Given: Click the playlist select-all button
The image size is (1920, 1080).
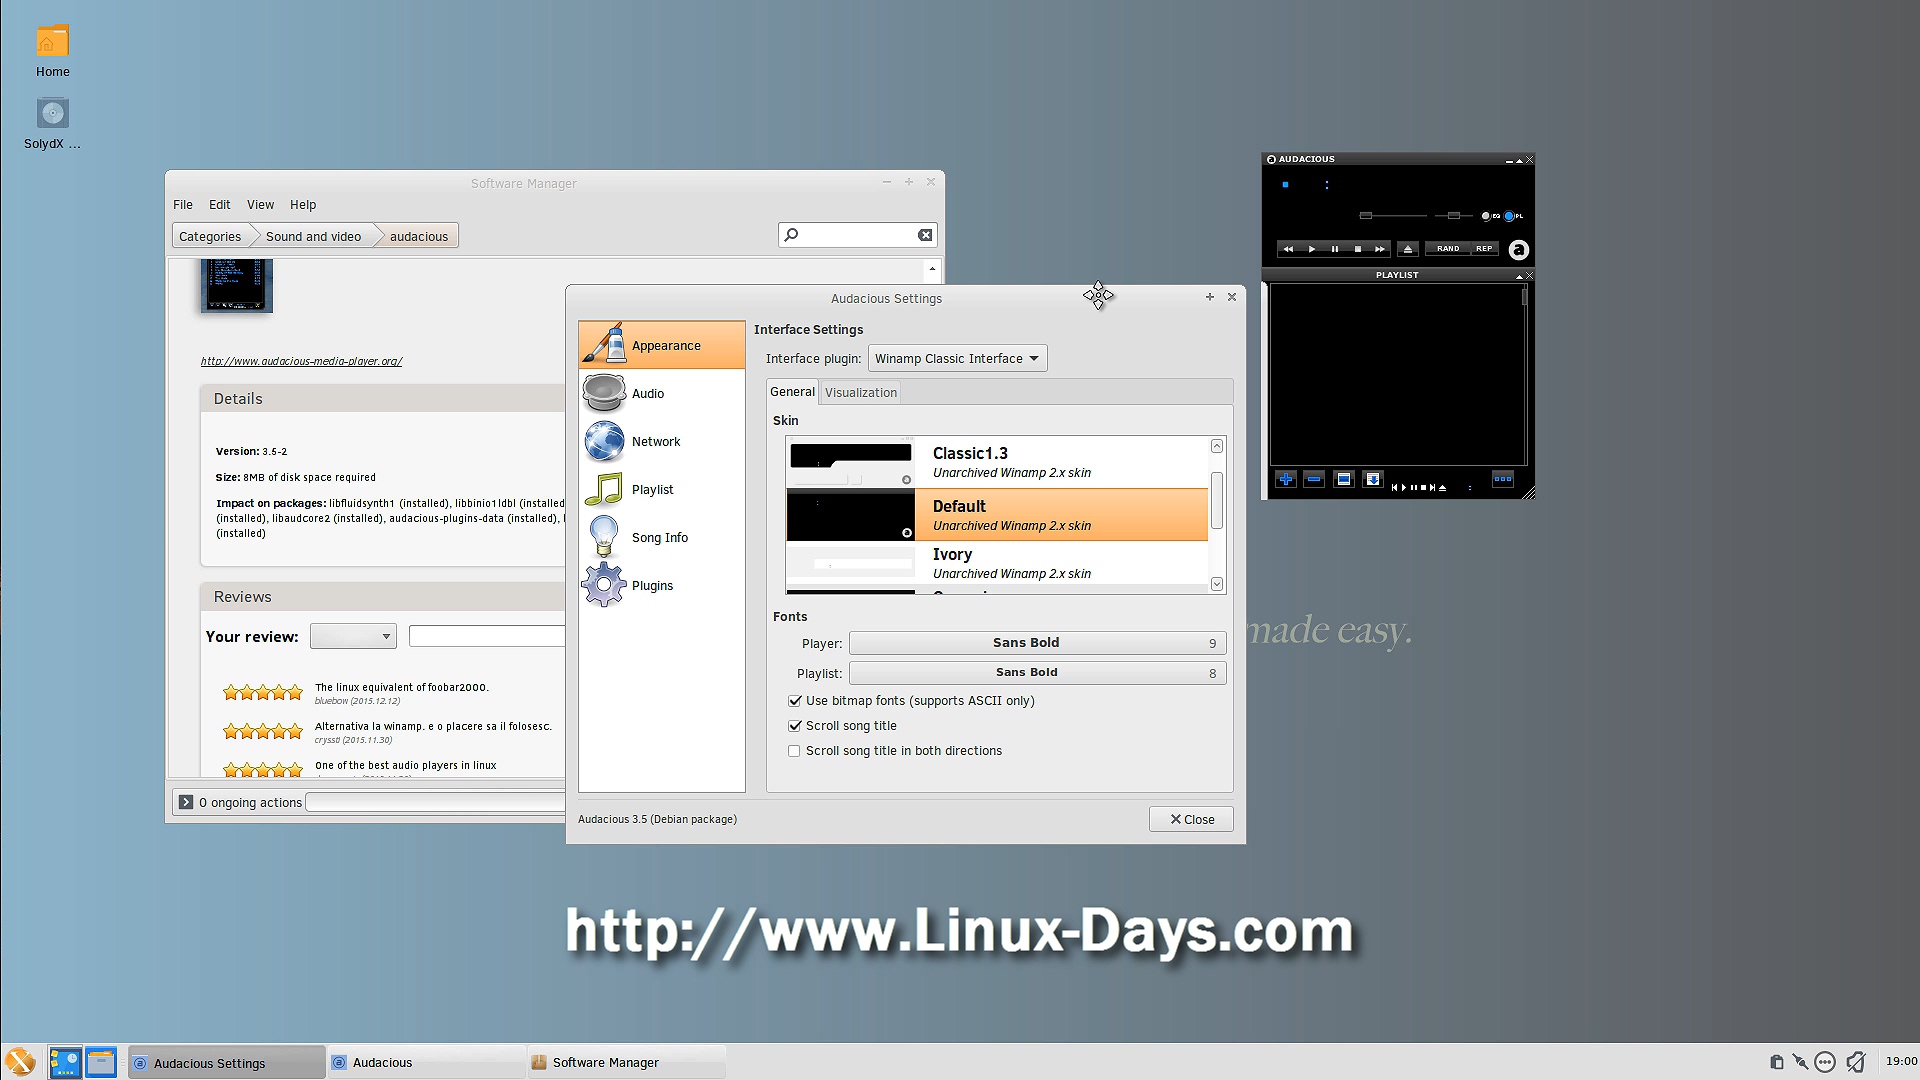Looking at the screenshot, I should pos(1344,480).
